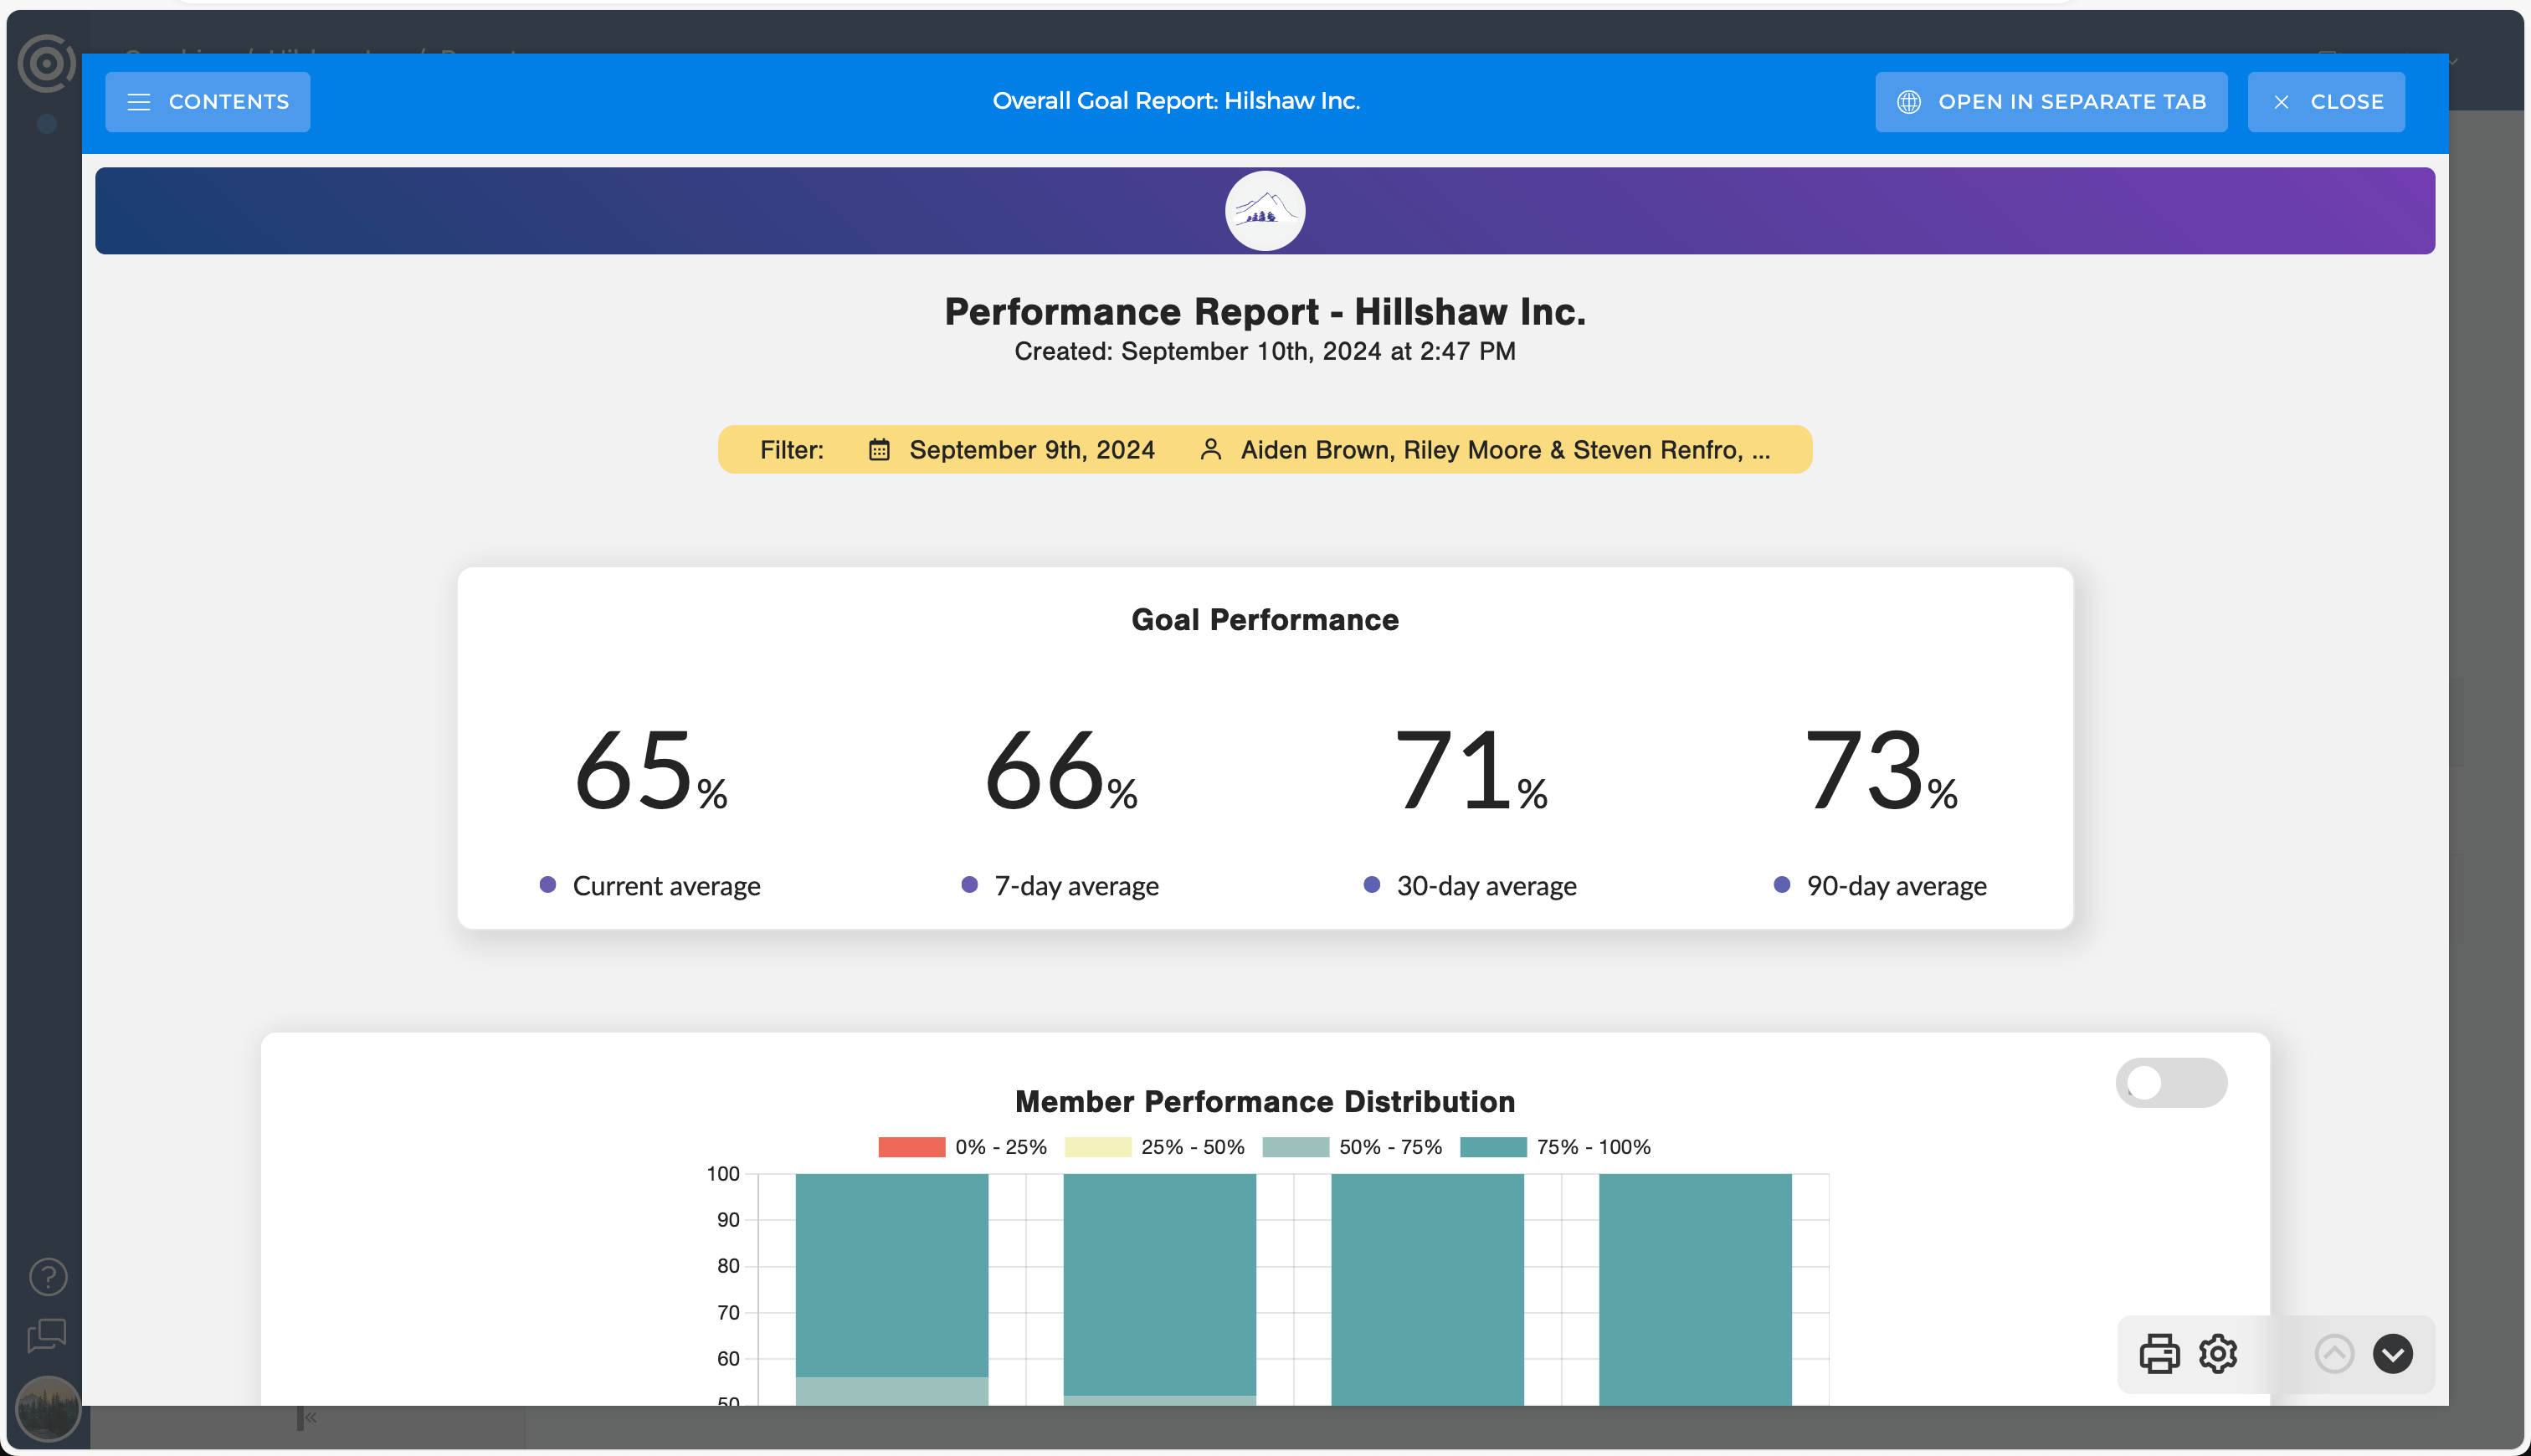Scroll up using the chevron up icon

click(x=2334, y=1353)
